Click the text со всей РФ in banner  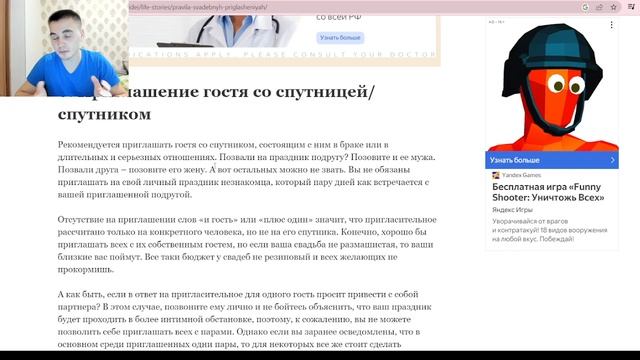(338, 17)
